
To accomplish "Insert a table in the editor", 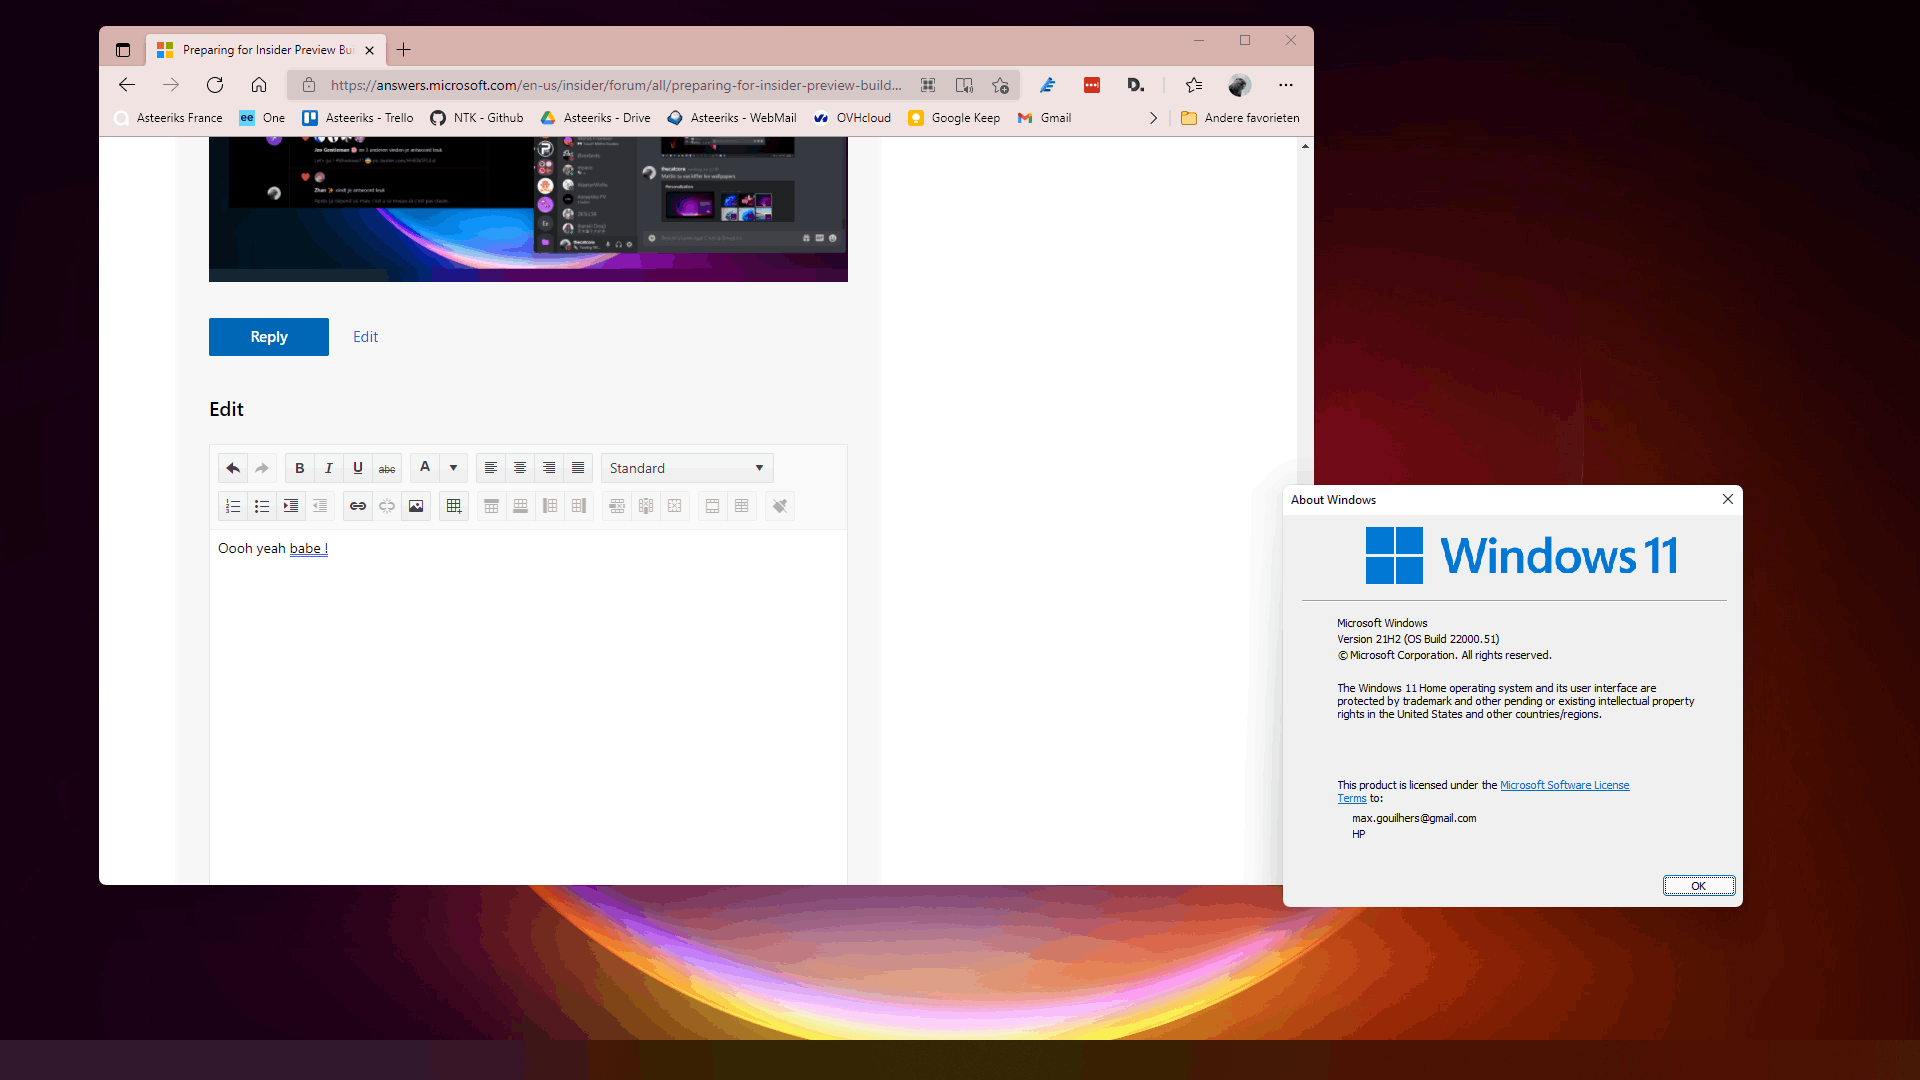I will click(454, 506).
